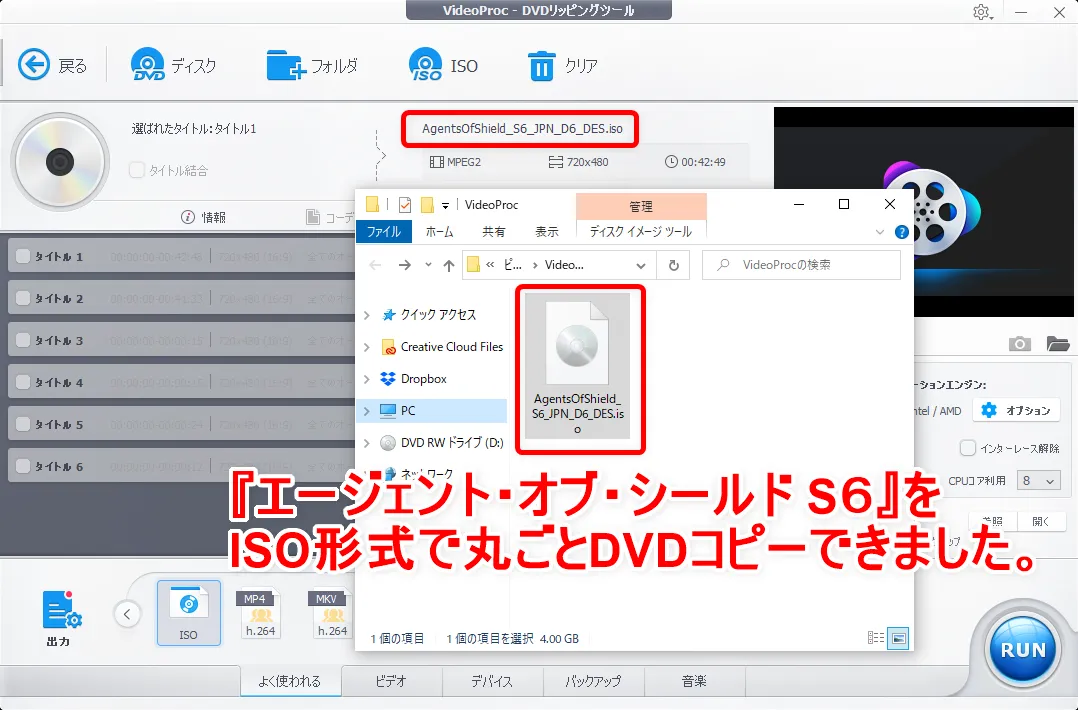This screenshot has width=1078, height=710.
Task: Add a フォルダ source
Action: (x=286, y=65)
